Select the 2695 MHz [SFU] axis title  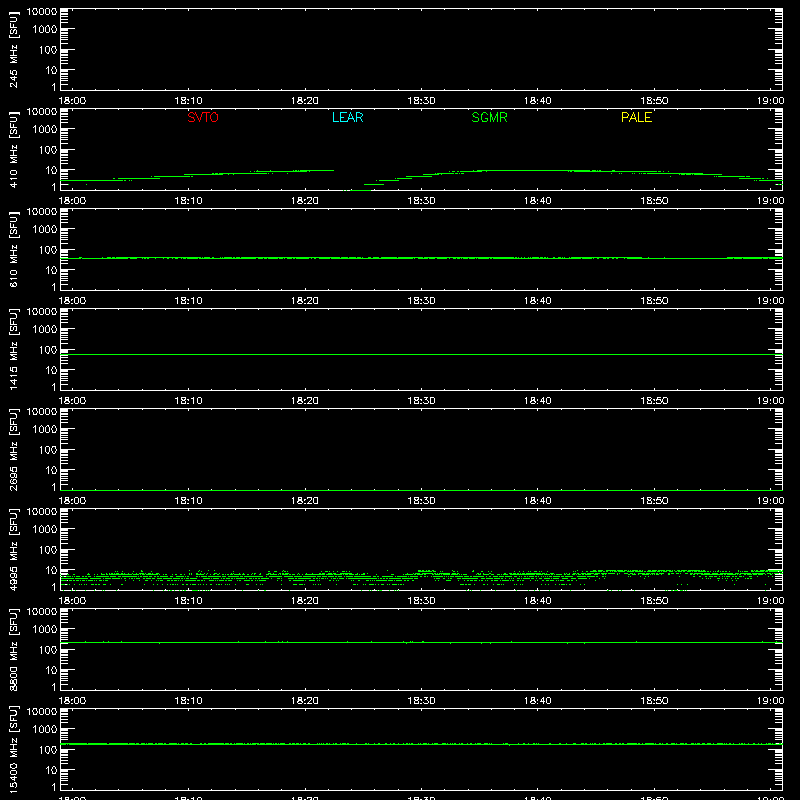[13, 449]
